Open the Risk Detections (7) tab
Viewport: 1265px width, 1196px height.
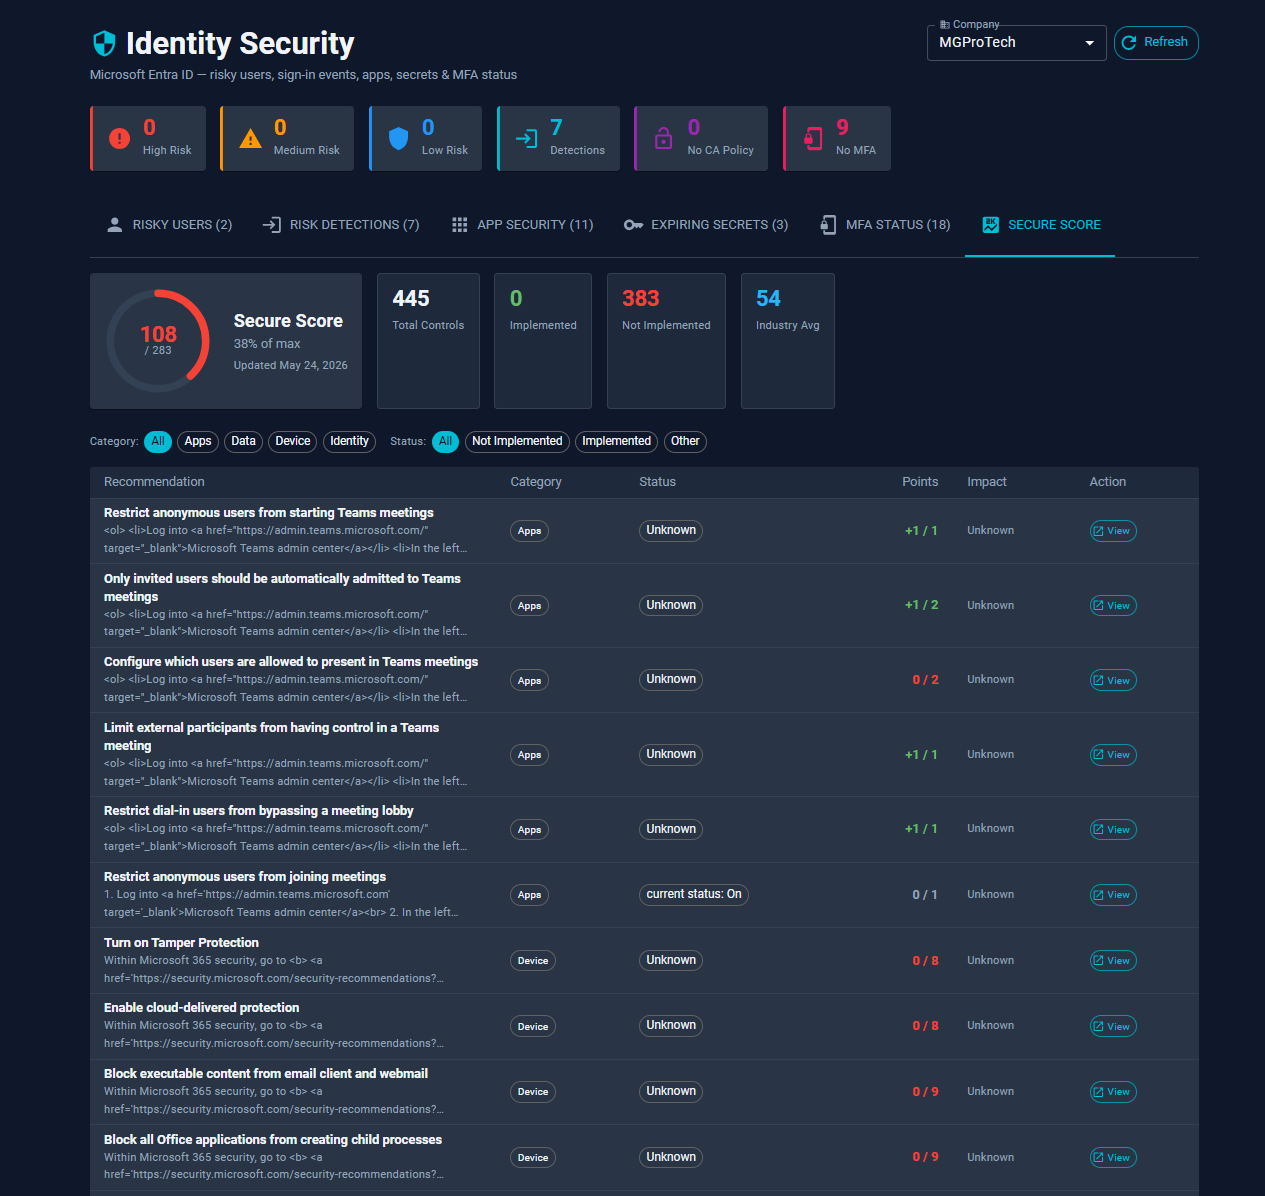(x=341, y=225)
